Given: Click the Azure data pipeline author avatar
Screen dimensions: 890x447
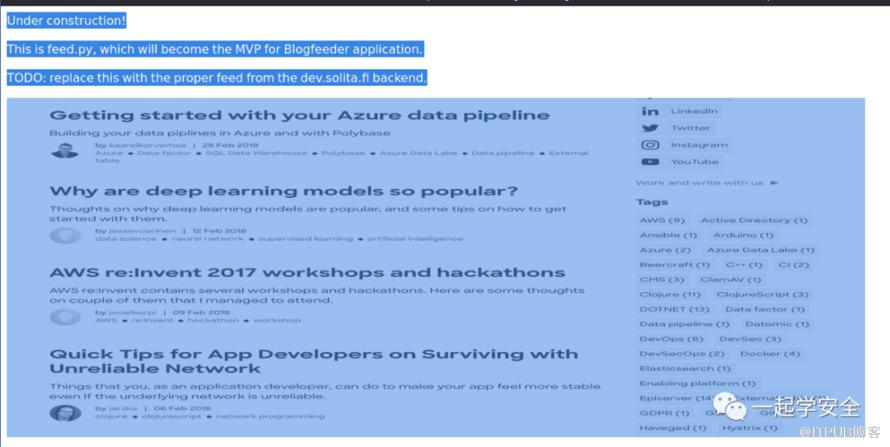Looking at the screenshot, I should click(65, 151).
